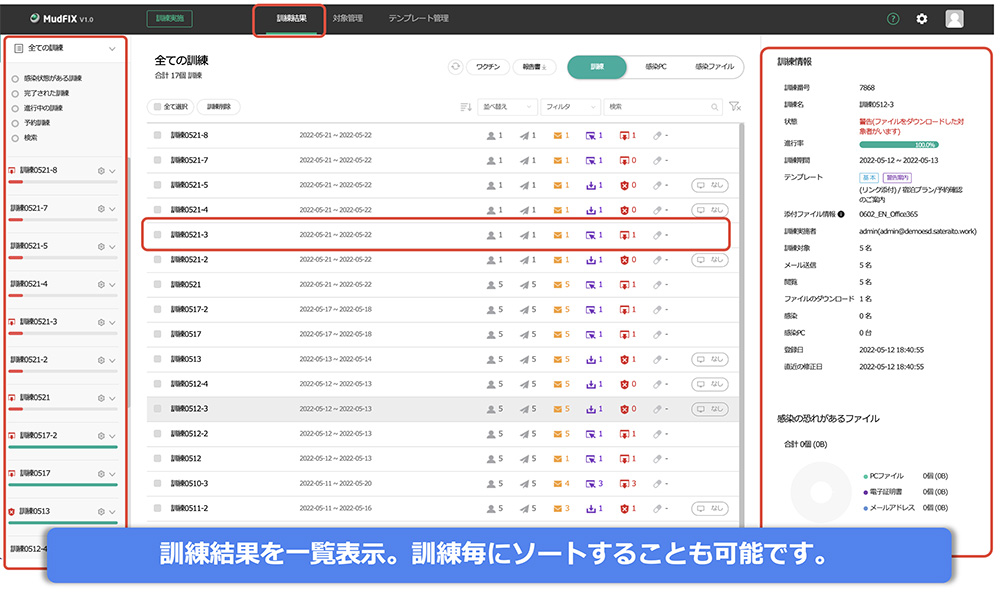Expand sidebar item 訓練0521-2 chevron
The width and height of the screenshot is (1000, 598).
pyautogui.click(x=112, y=361)
